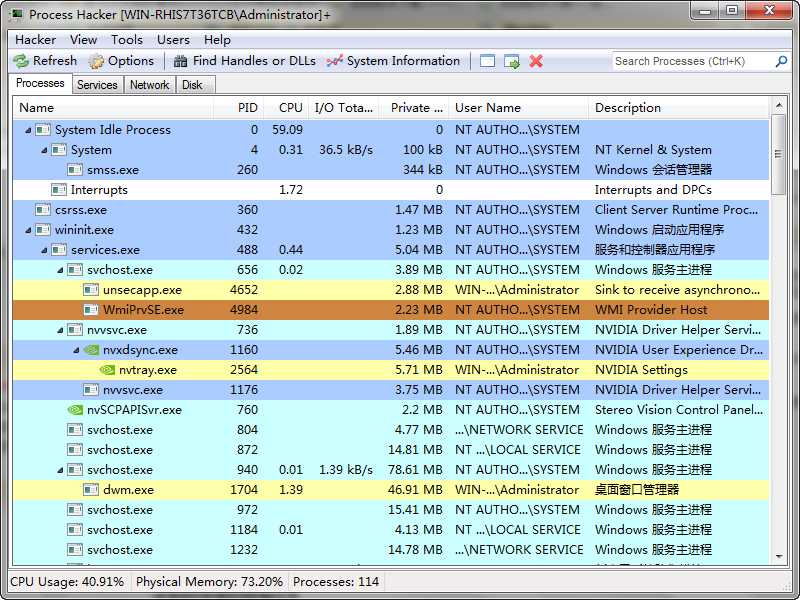This screenshot has height=600, width=800.
Task: Click the red X terminate toolbar icon
Action: pos(536,62)
